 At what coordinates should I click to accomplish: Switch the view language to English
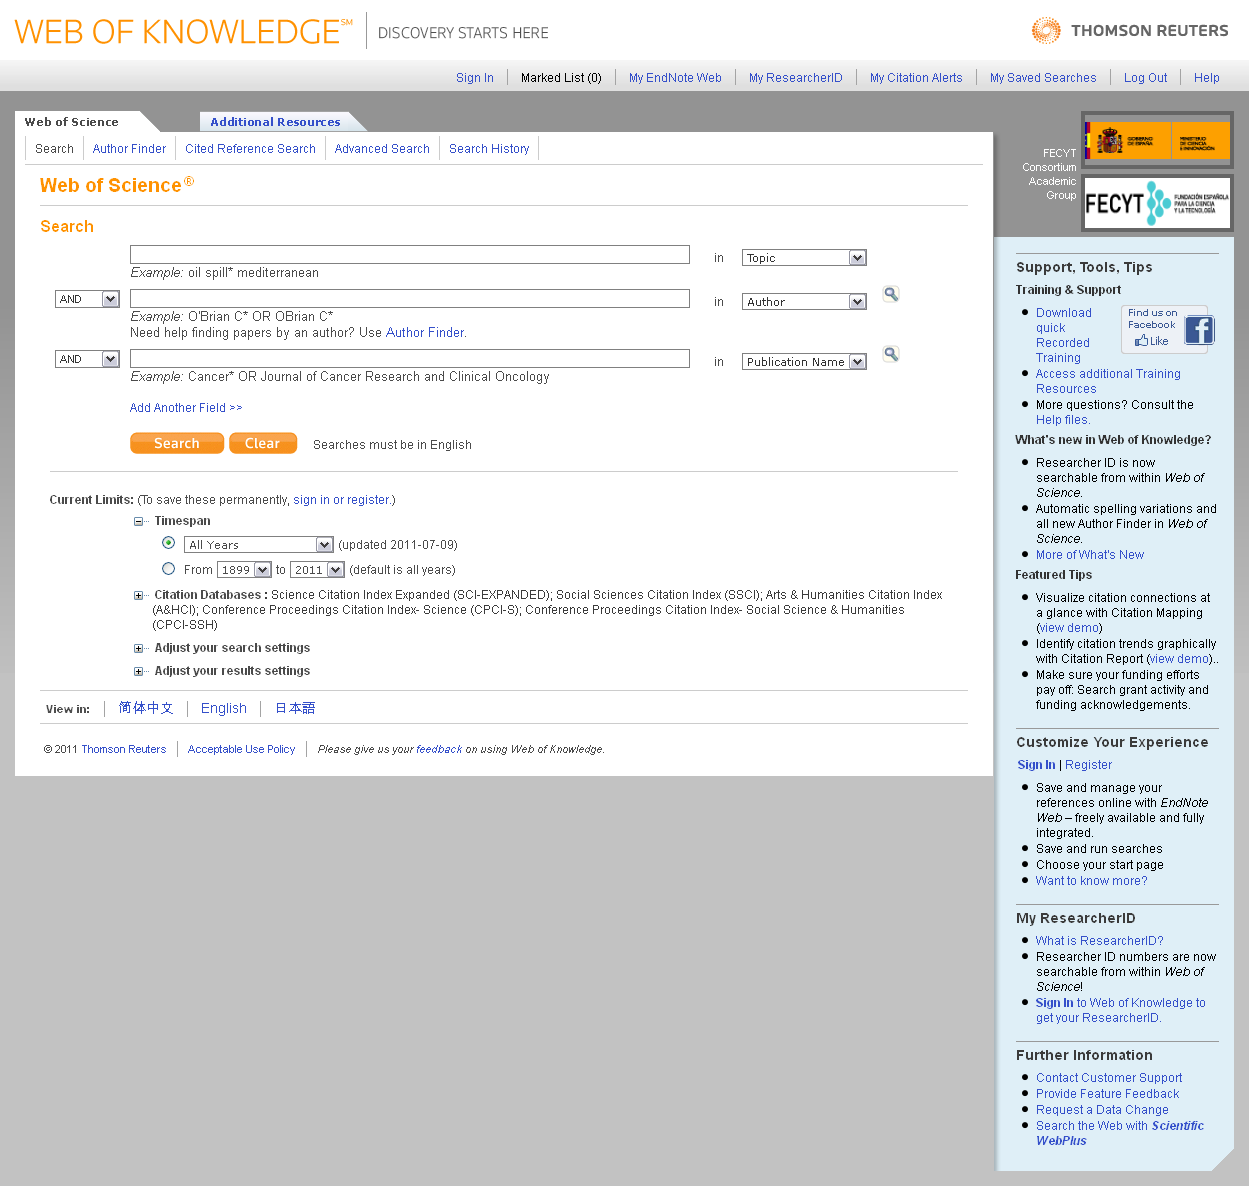(x=224, y=708)
